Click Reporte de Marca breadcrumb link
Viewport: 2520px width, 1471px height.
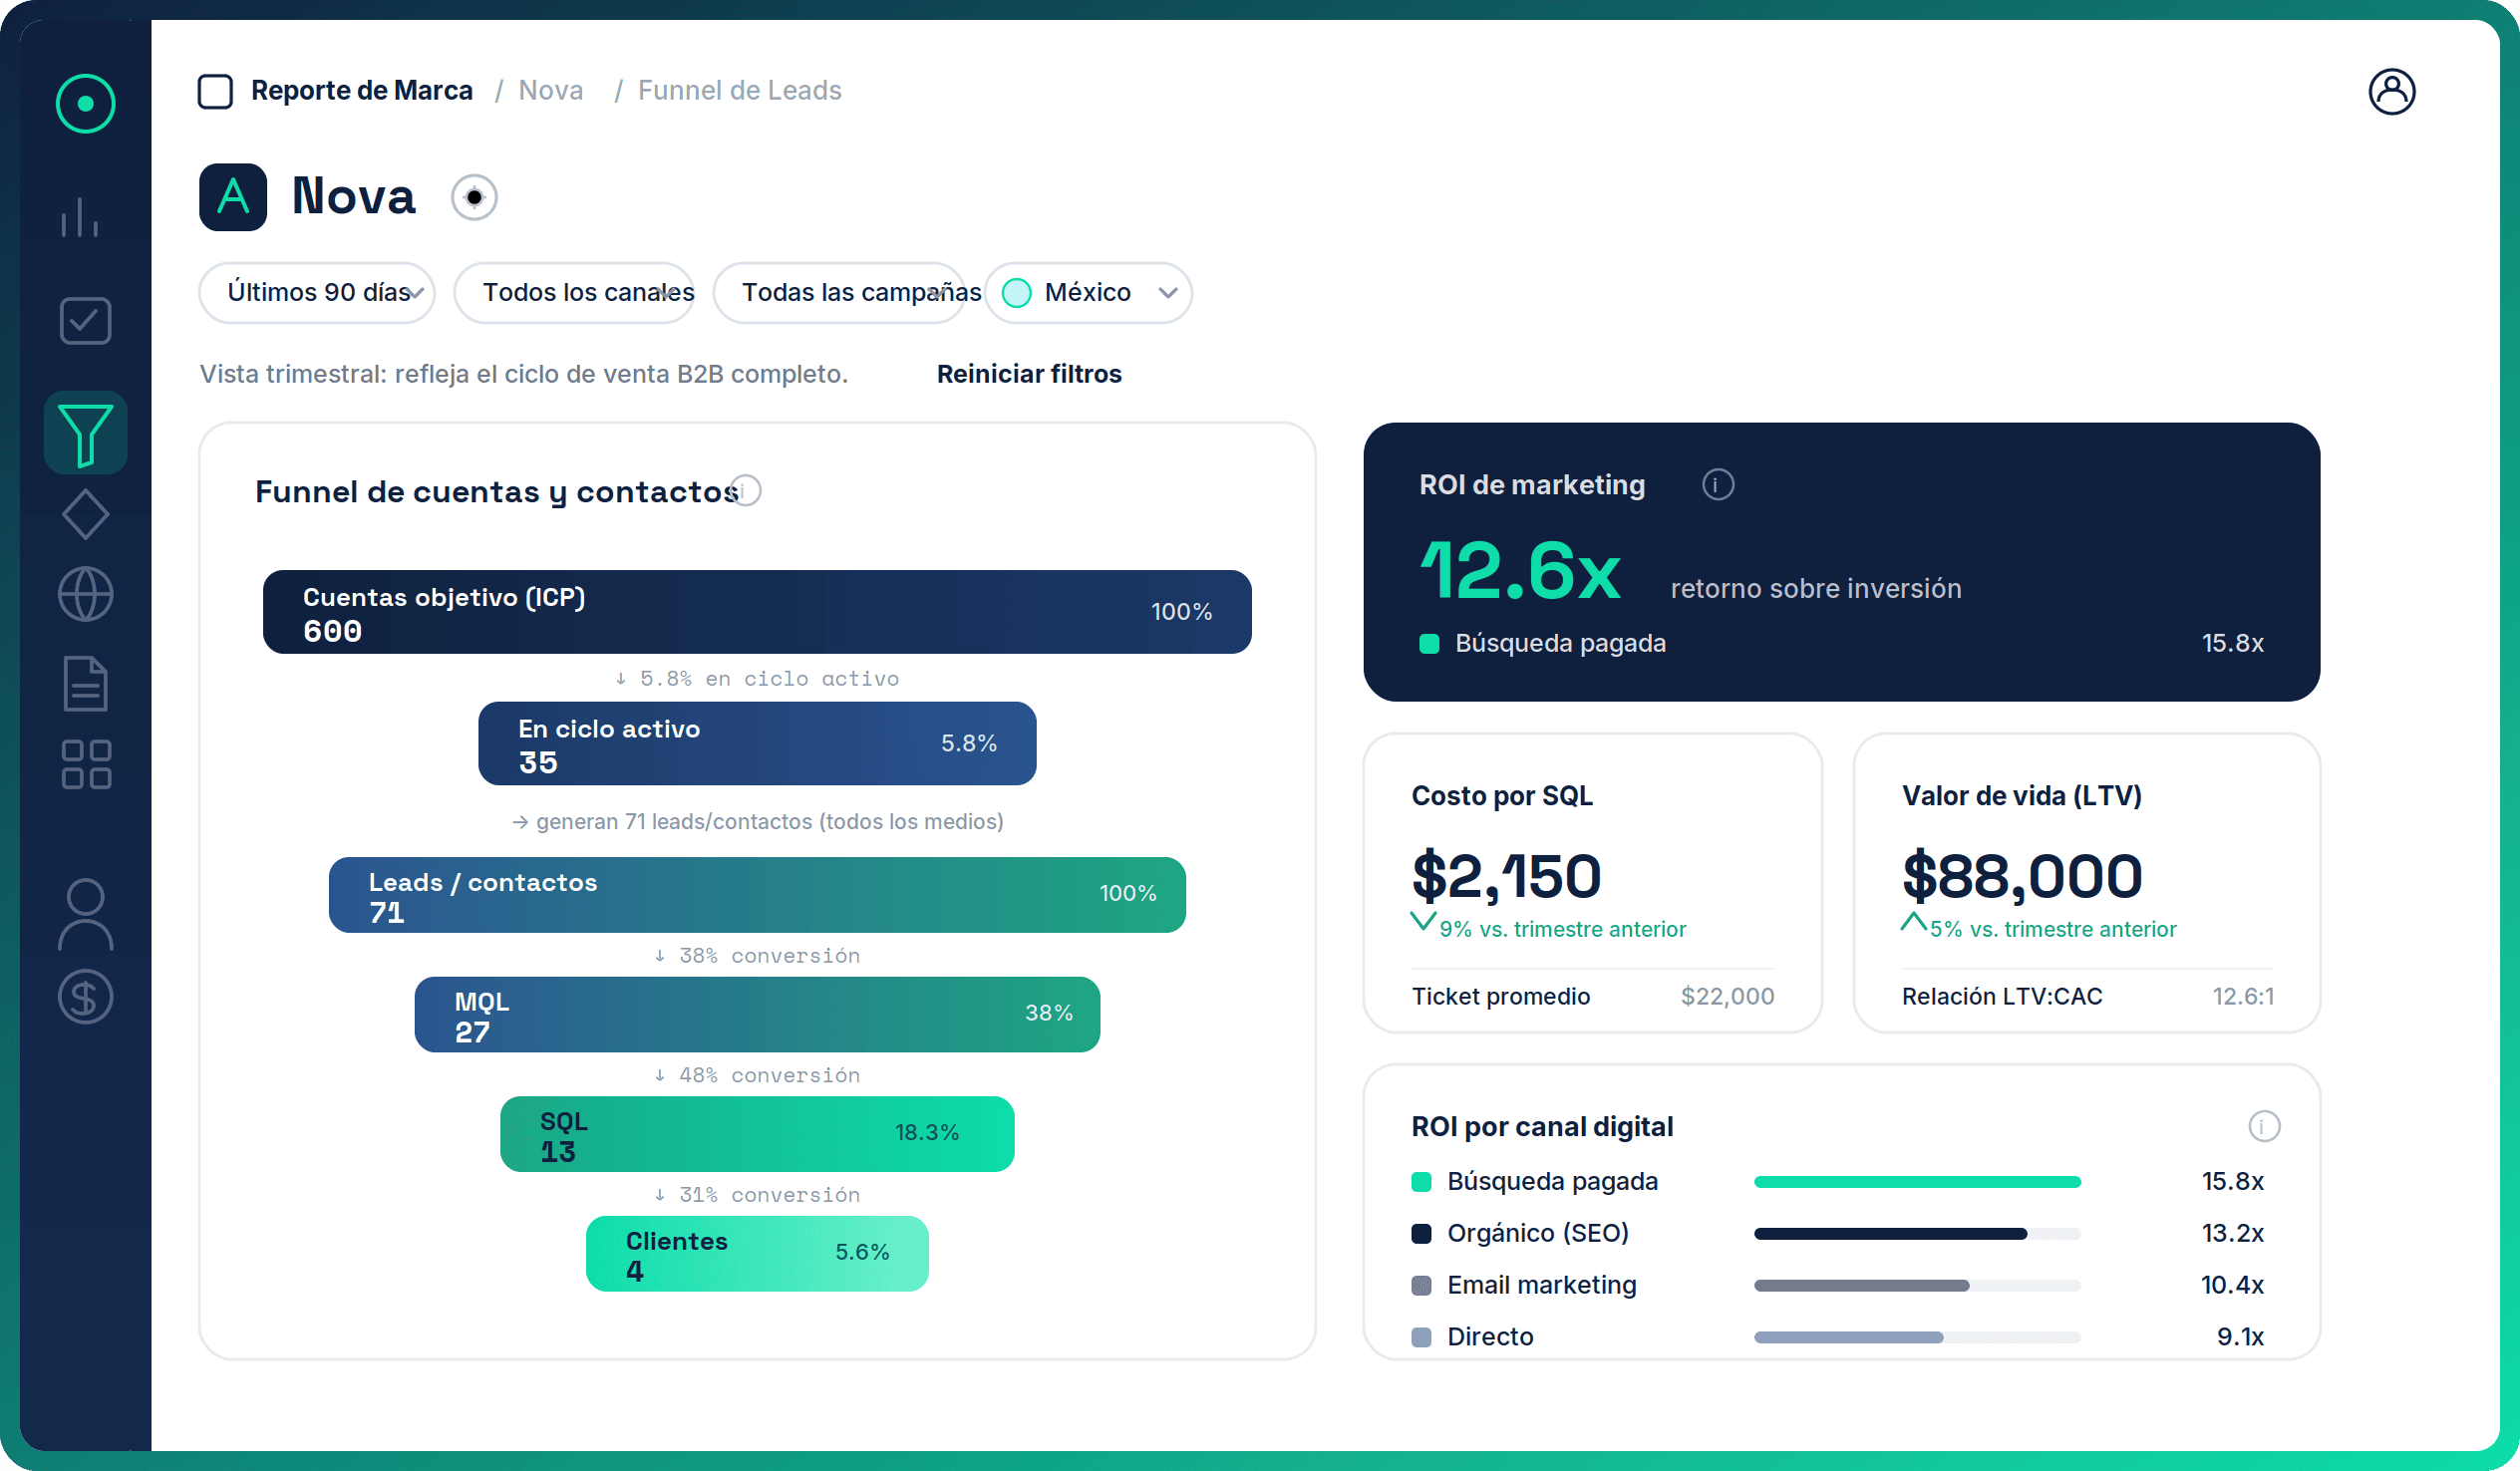click(362, 91)
